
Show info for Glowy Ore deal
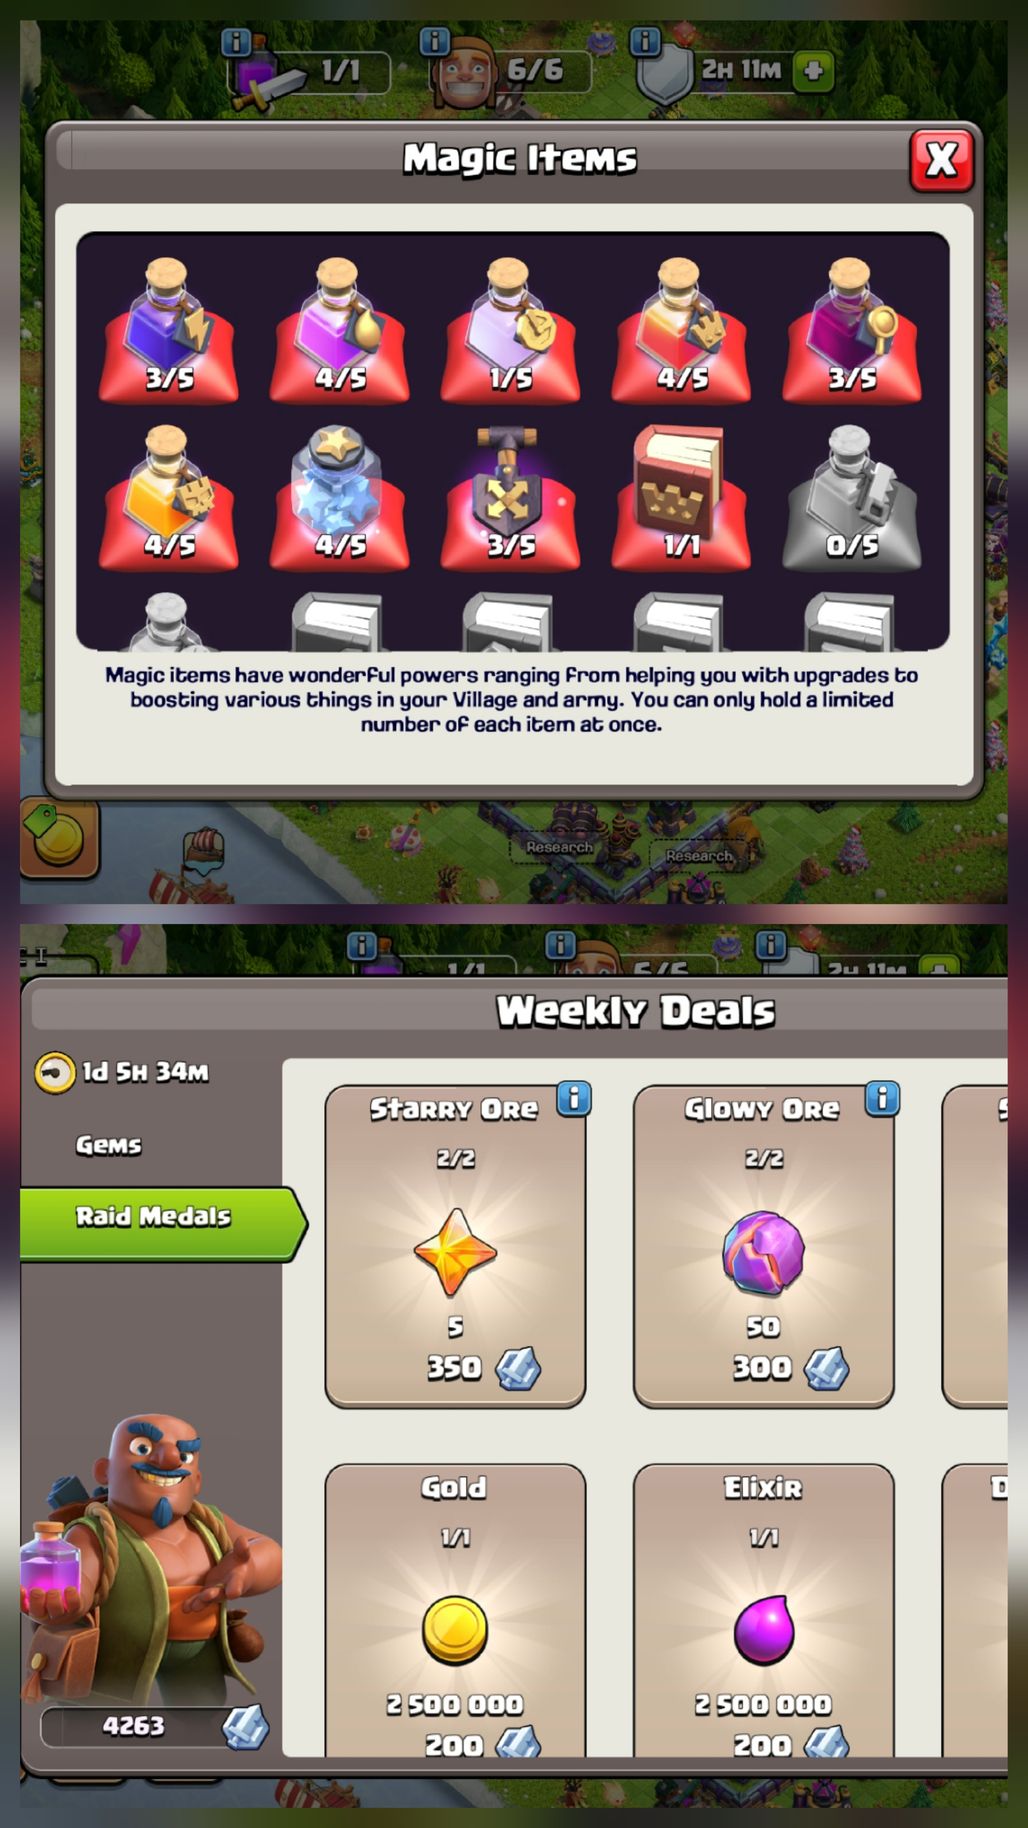pos(882,1098)
